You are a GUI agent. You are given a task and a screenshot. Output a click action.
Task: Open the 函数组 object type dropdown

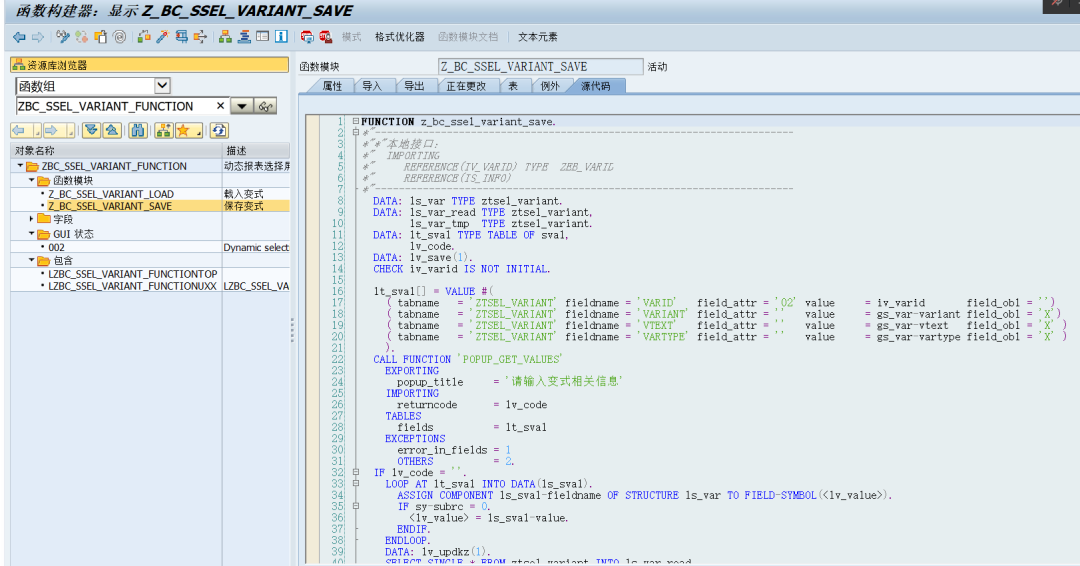point(162,86)
